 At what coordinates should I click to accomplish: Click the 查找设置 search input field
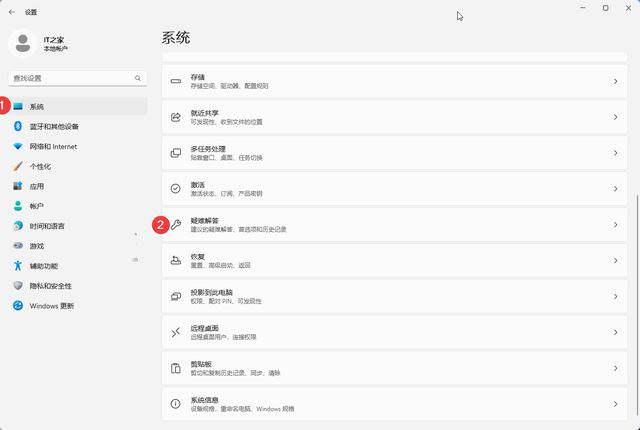[70, 77]
